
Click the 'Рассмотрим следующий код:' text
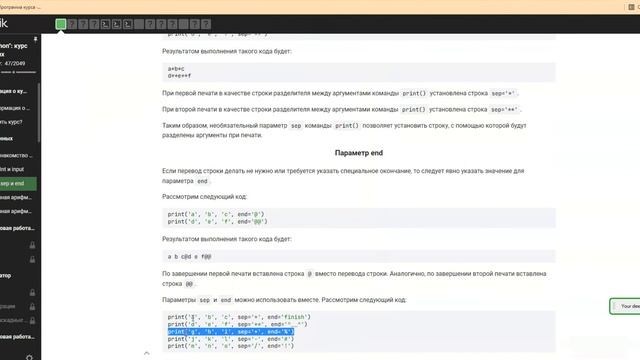[204, 197]
